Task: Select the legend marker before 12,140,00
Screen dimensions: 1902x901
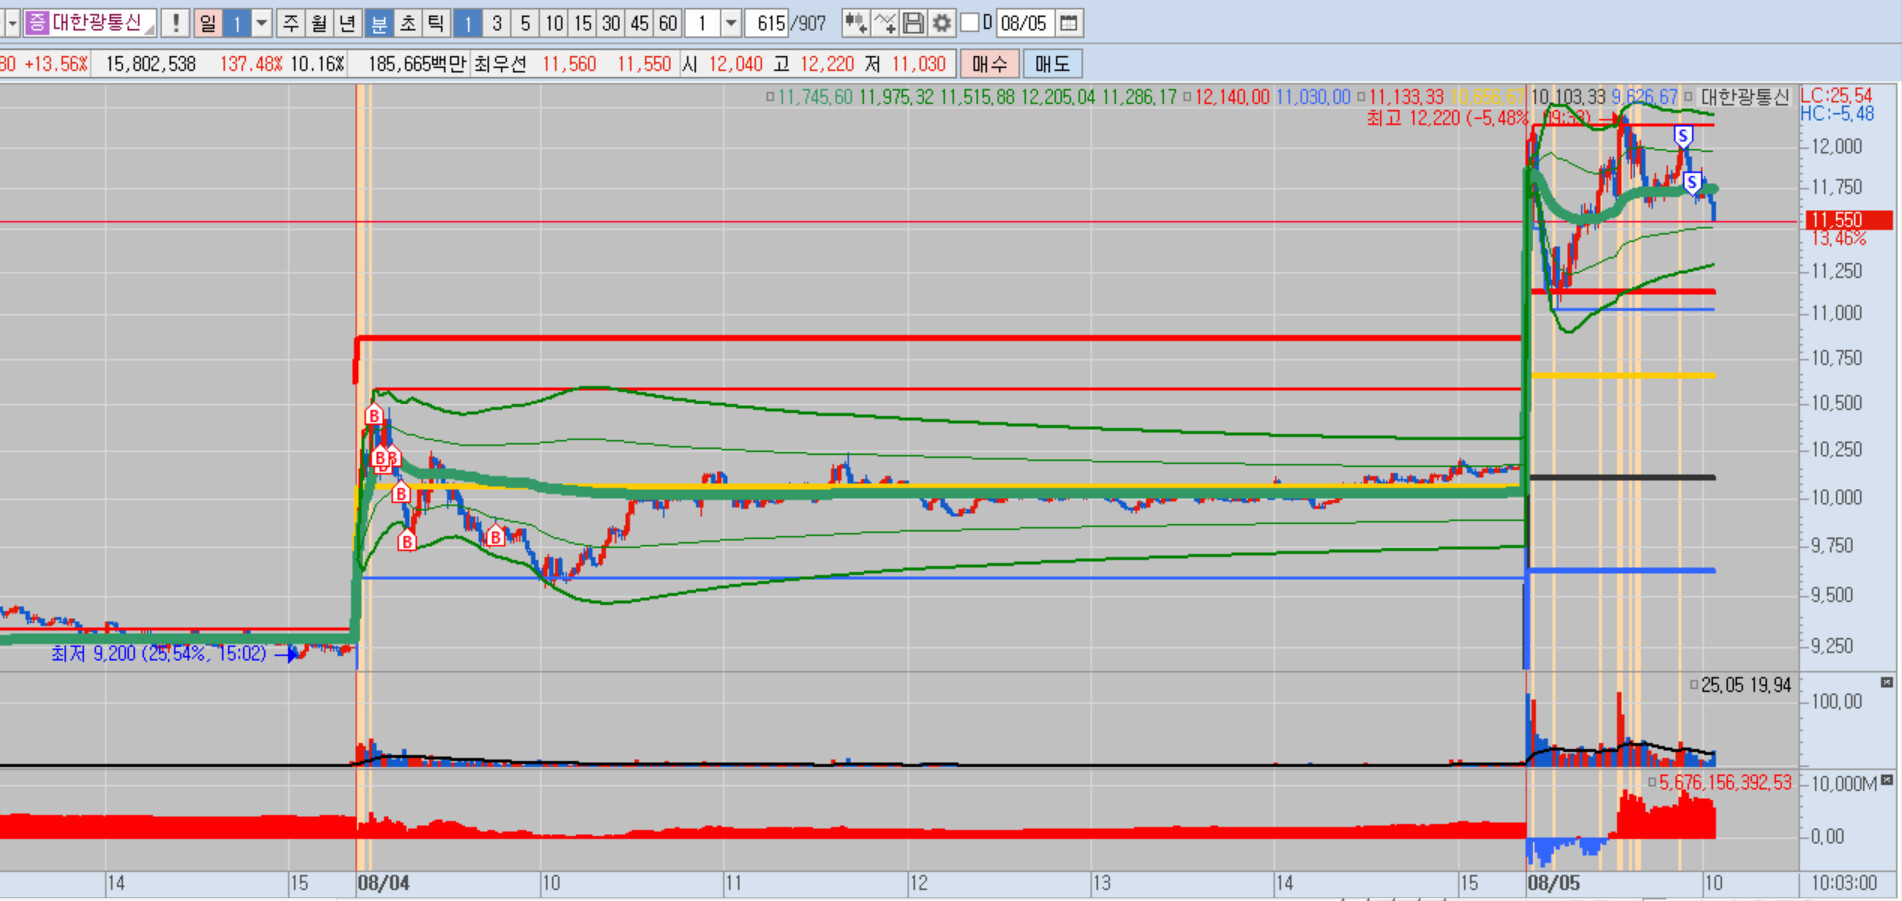Action: pyautogui.click(x=1187, y=97)
